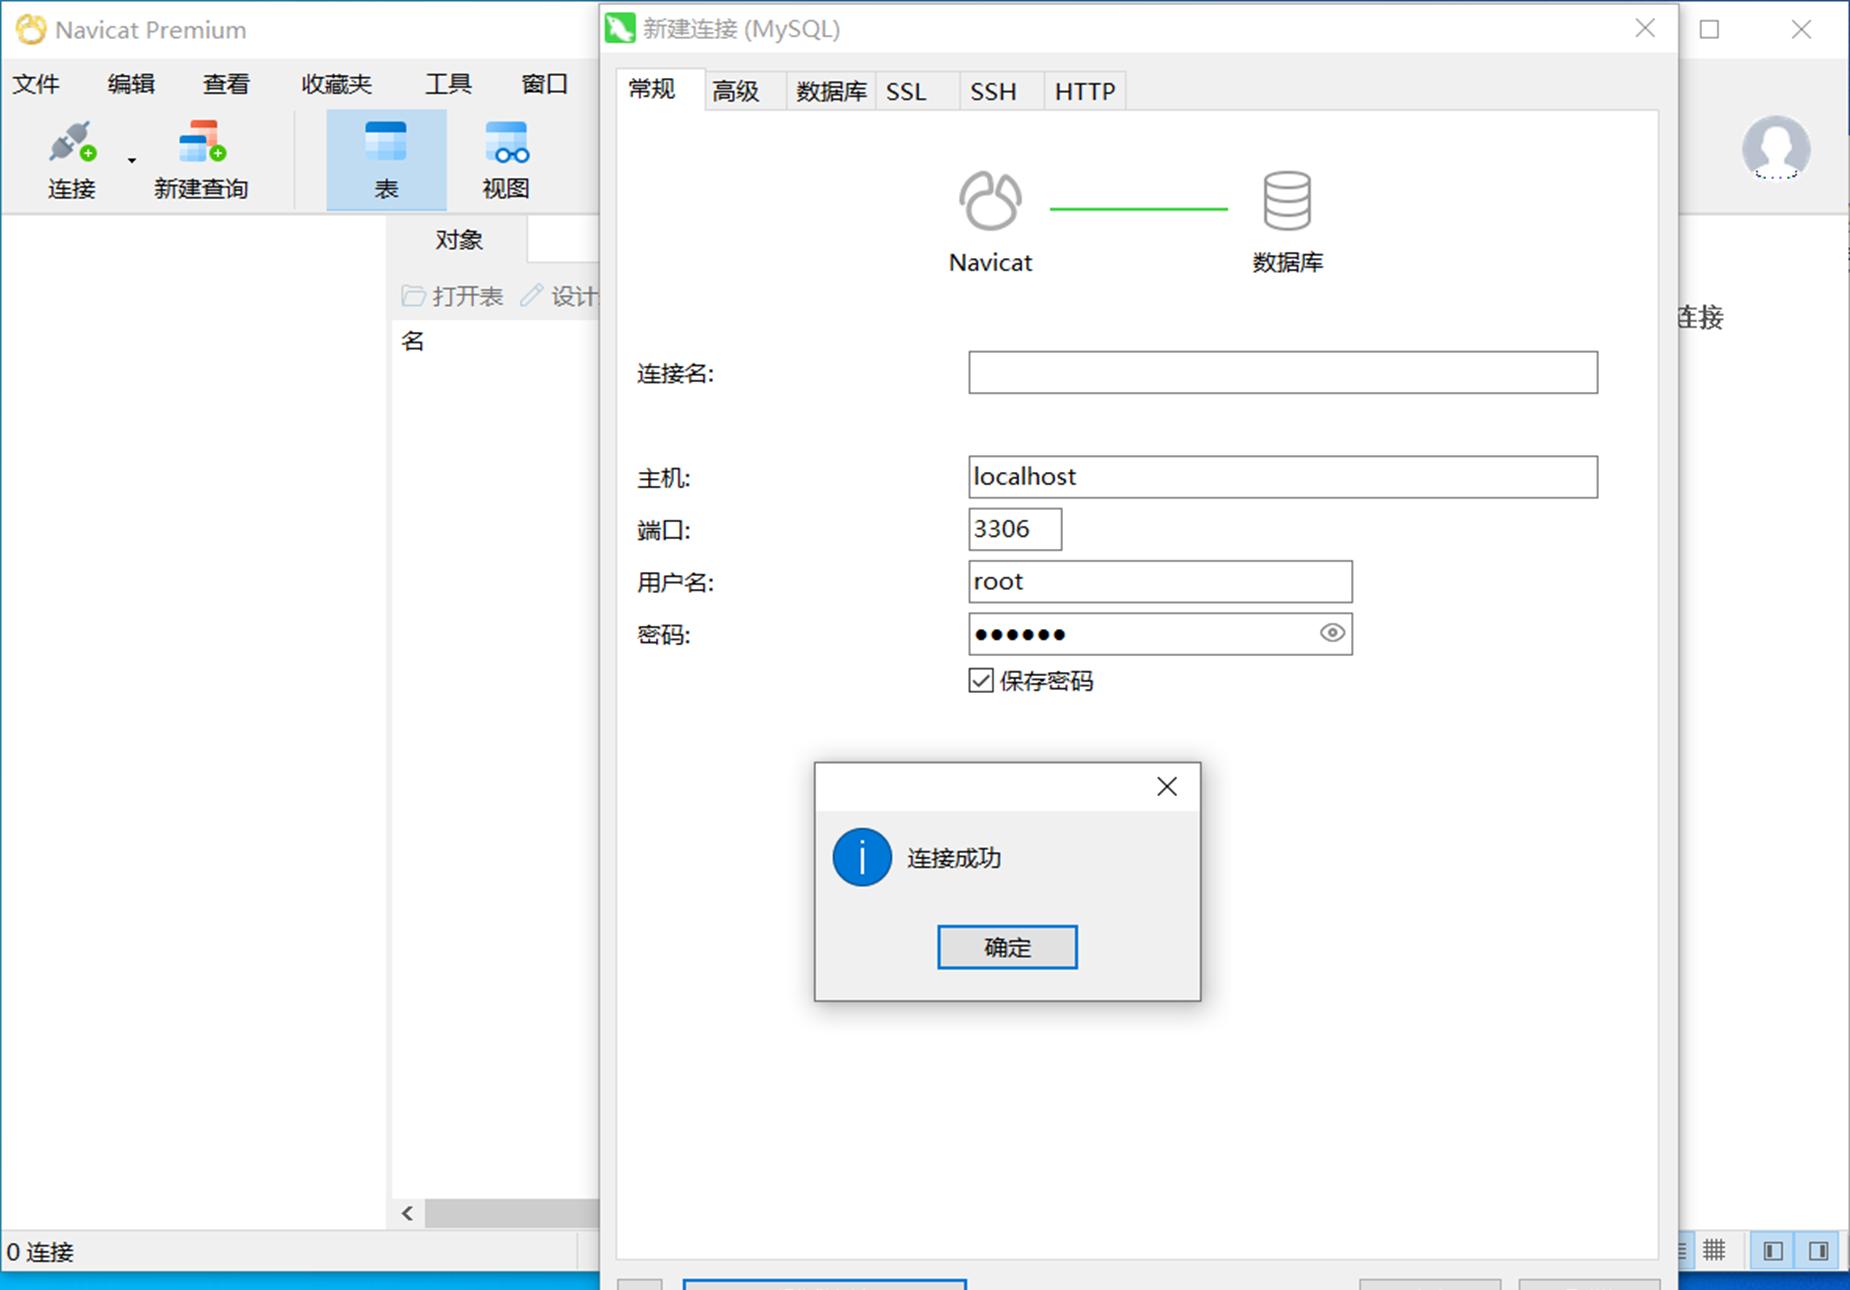The width and height of the screenshot is (1850, 1290).
Task: Open the Connection dropdown arrow
Action: (132, 160)
